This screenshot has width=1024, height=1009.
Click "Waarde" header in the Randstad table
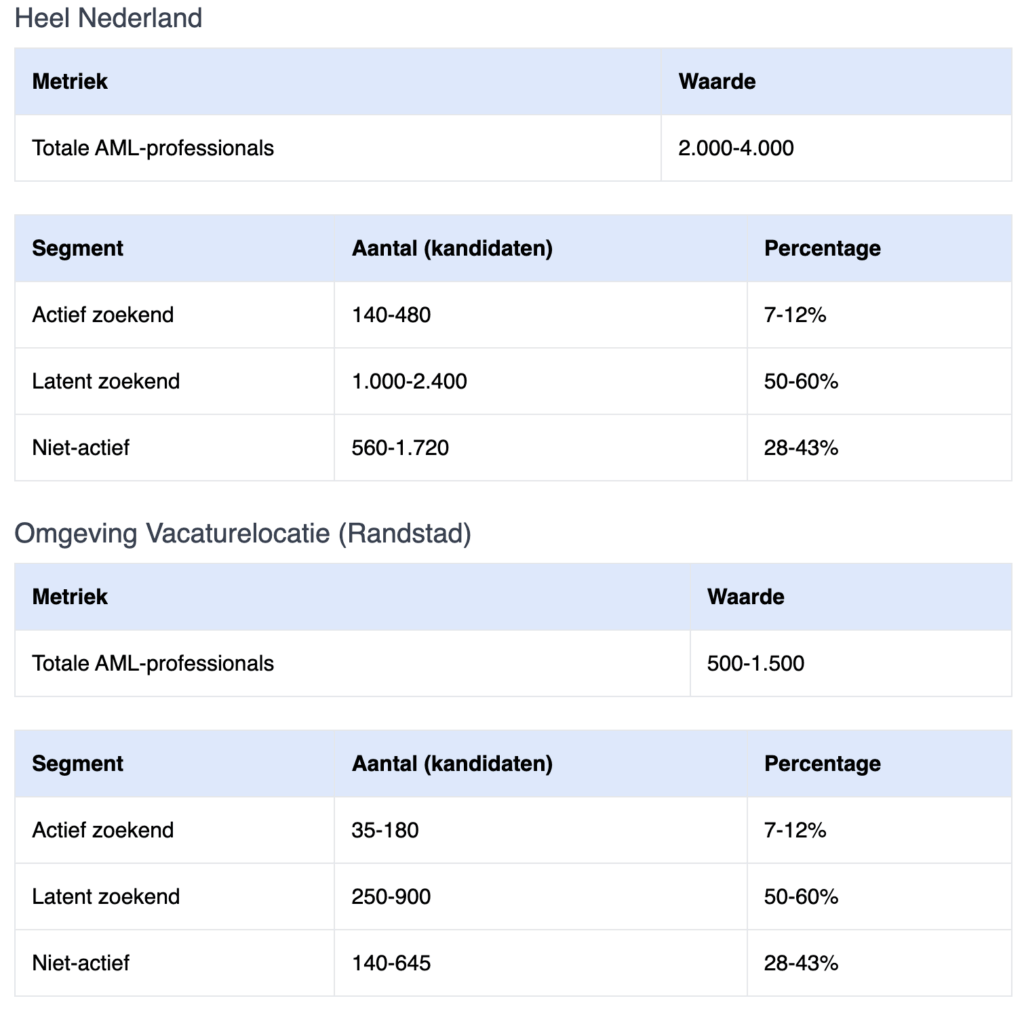click(745, 597)
